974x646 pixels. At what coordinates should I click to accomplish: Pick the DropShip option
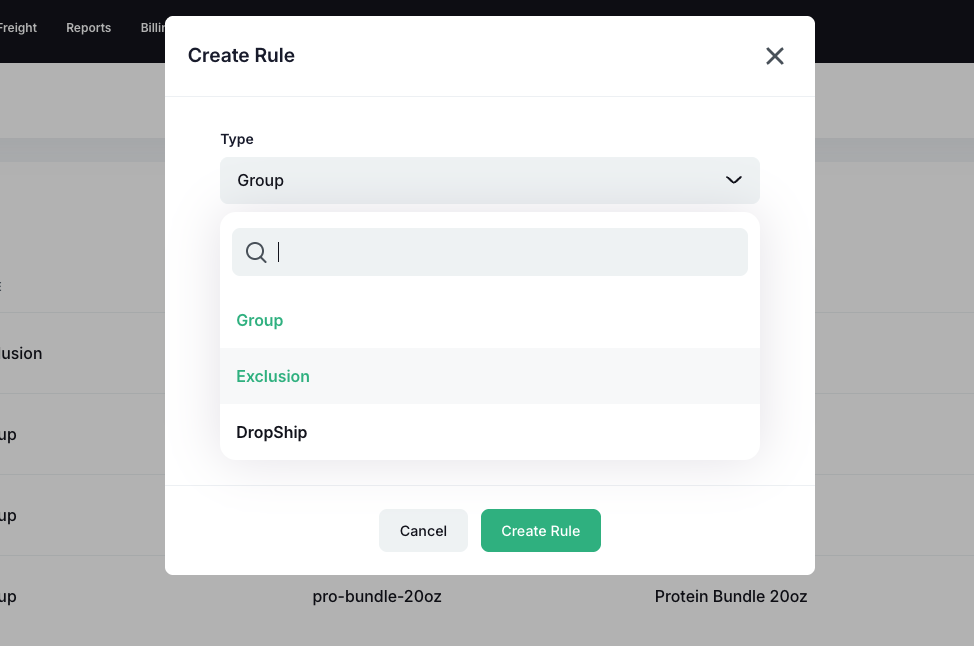272,432
